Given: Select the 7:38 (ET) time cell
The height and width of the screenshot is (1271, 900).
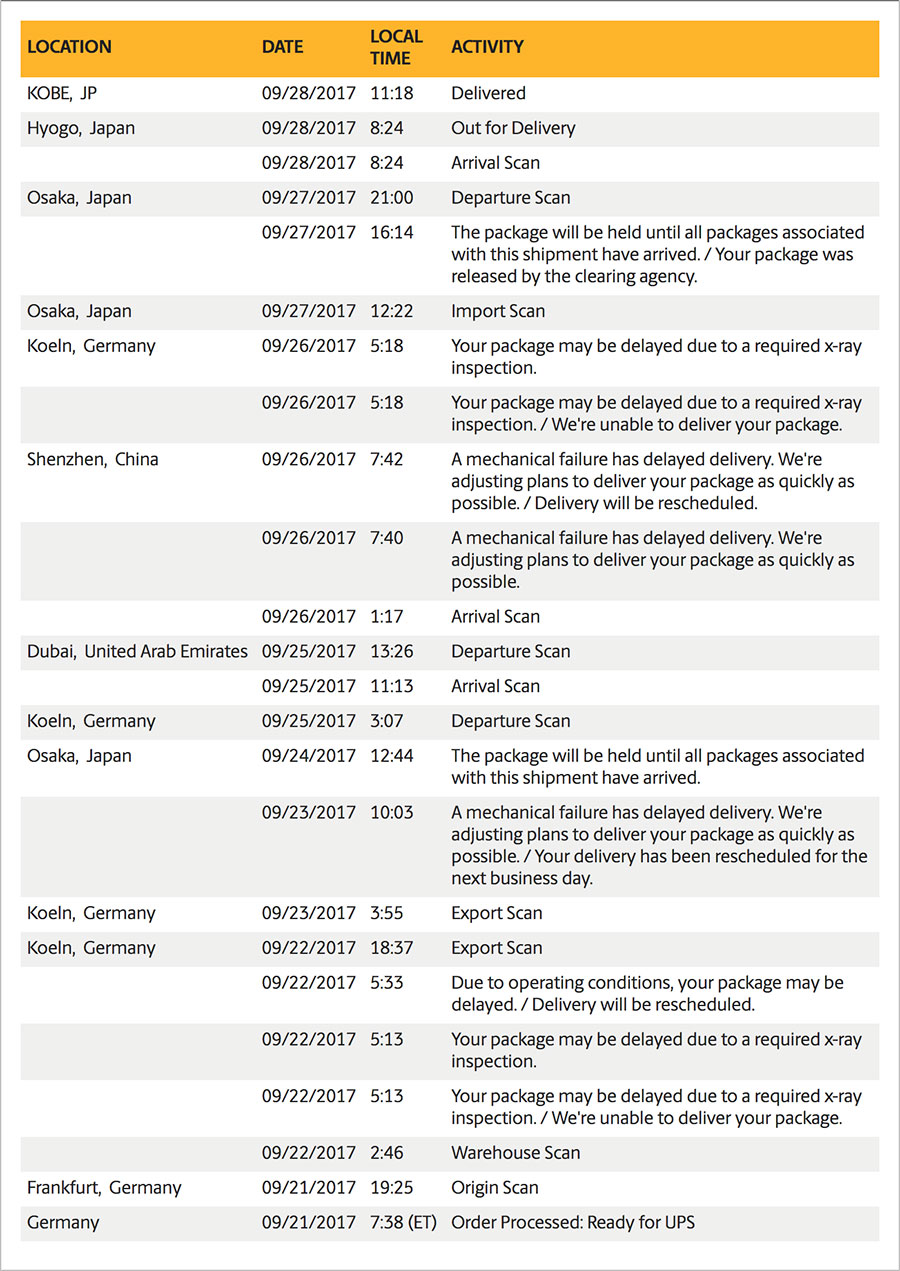Looking at the screenshot, I should pos(403,1222).
